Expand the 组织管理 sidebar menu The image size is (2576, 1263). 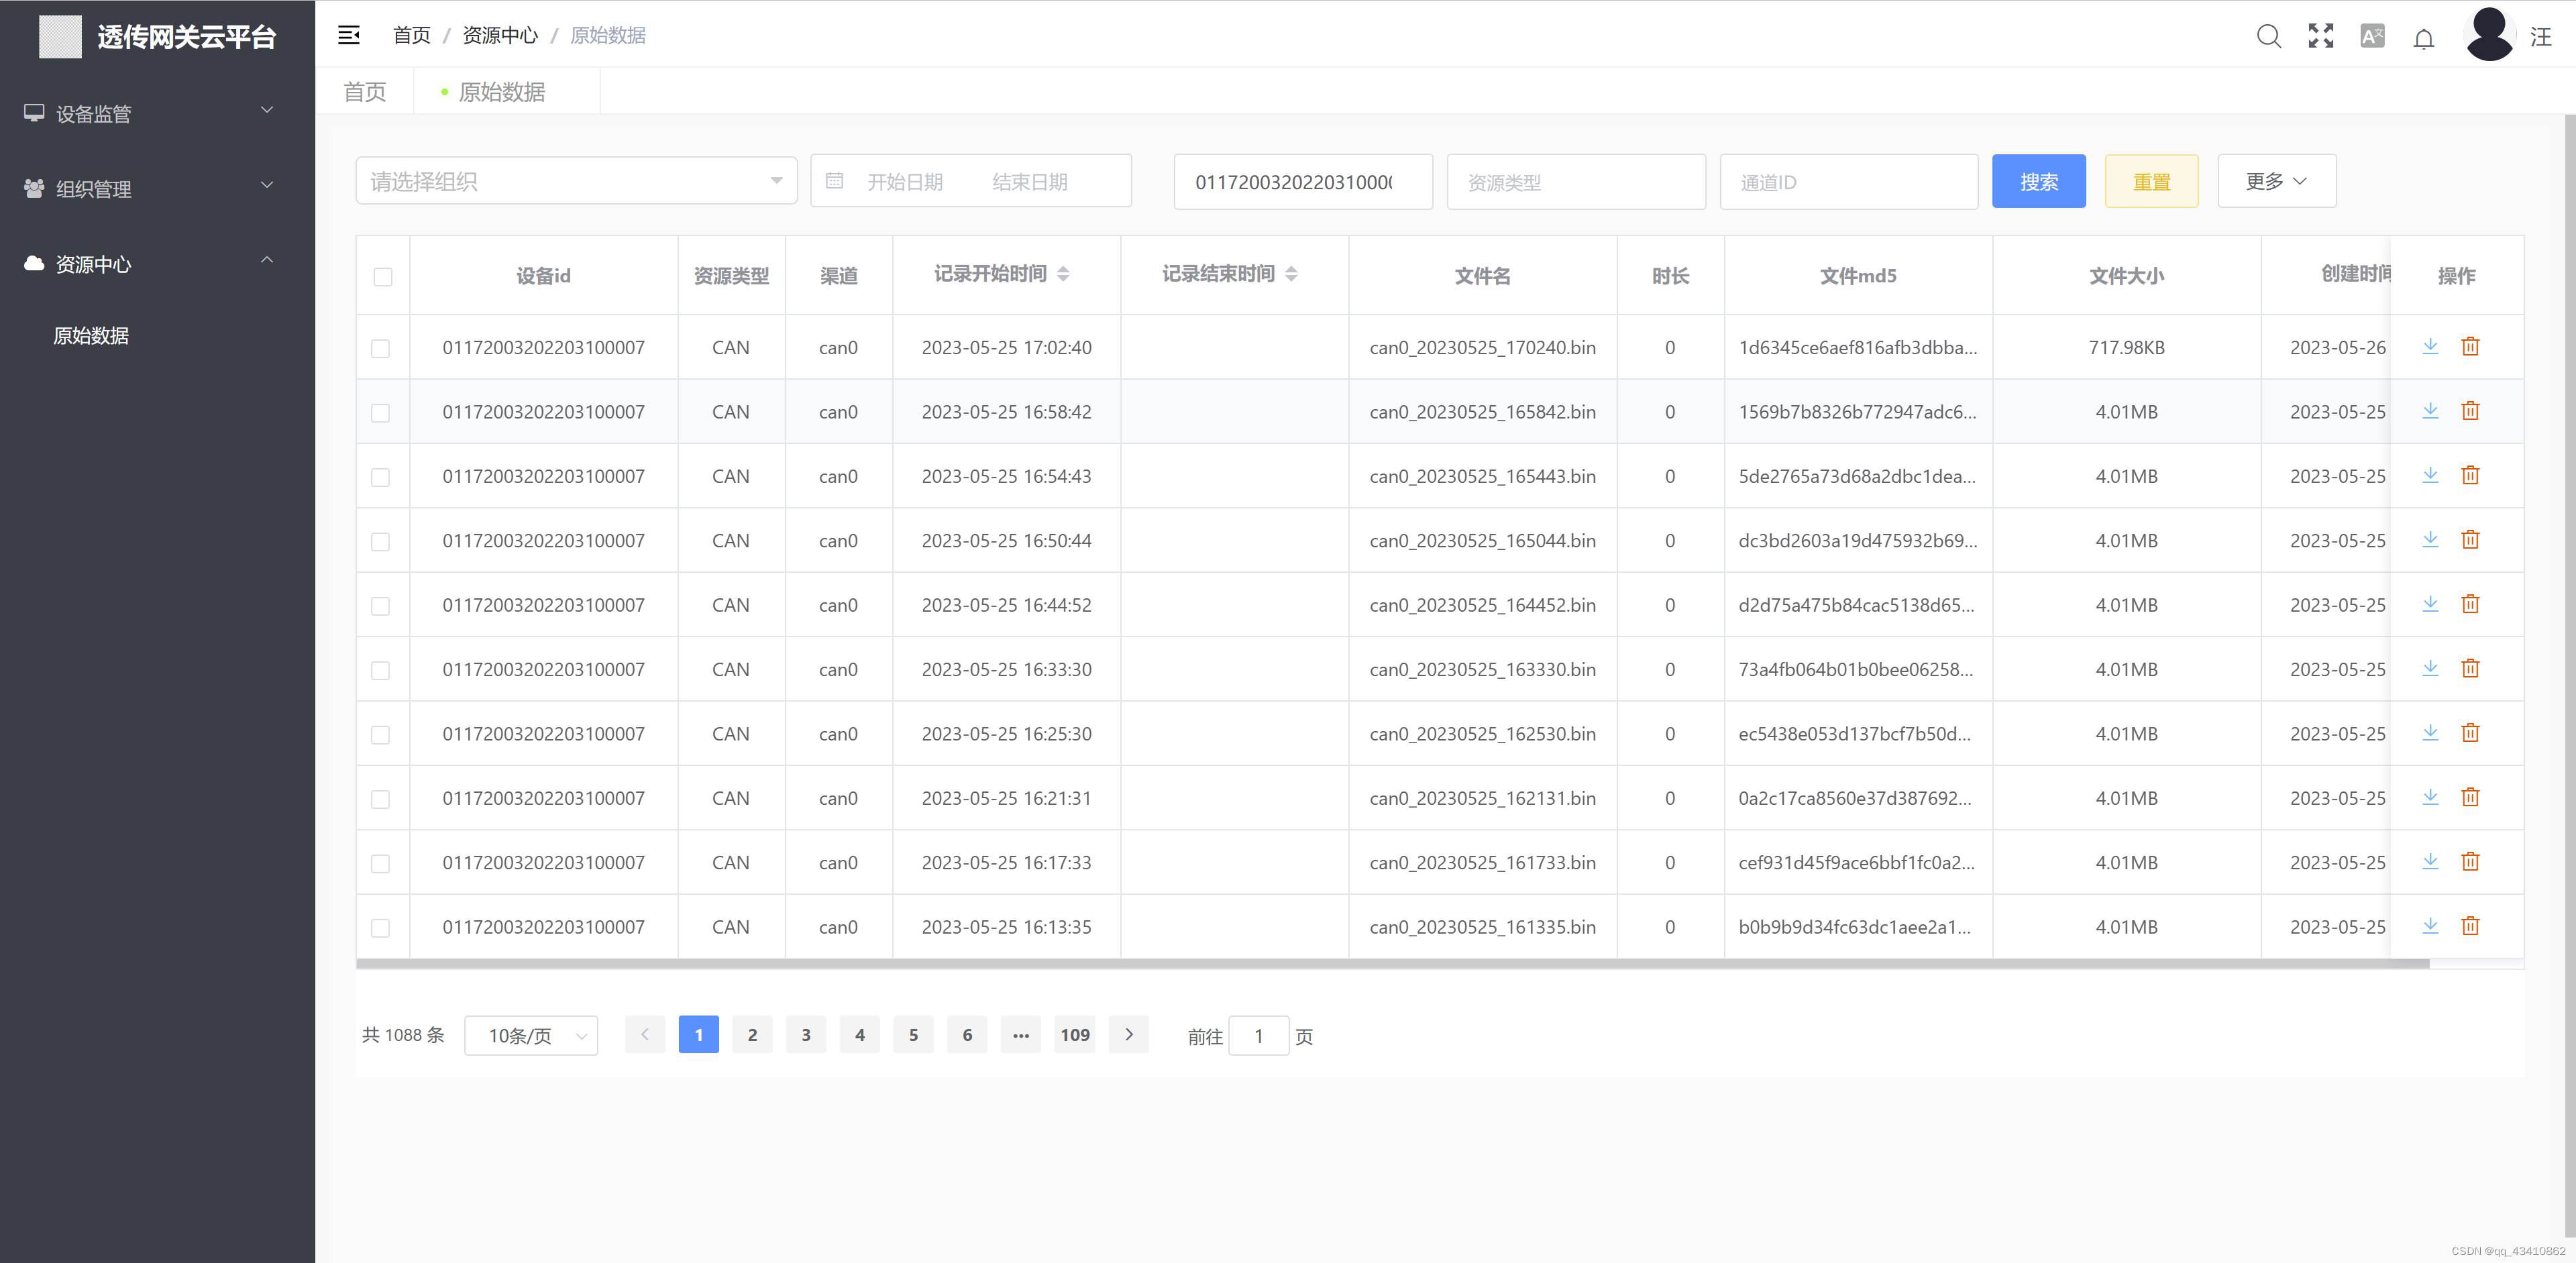[157, 188]
